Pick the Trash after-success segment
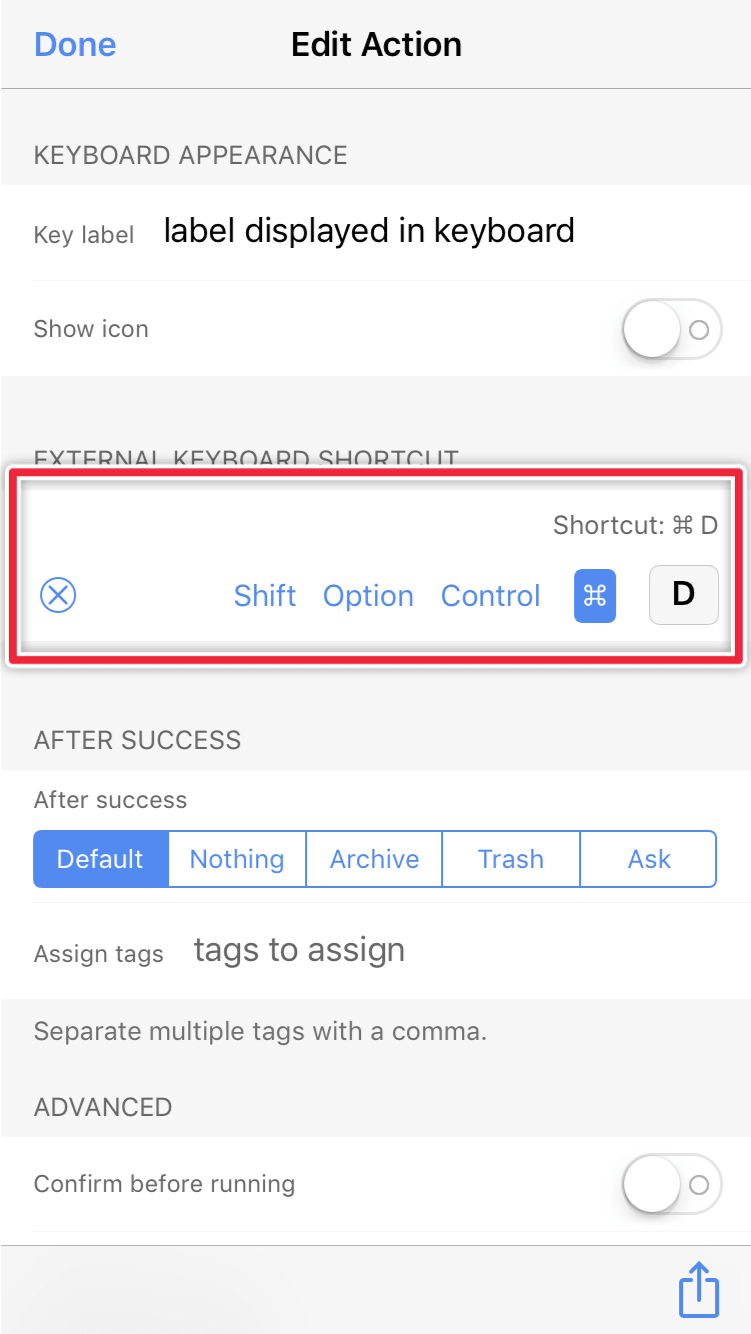This screenshot has height=1334, width=751. click(x=511, y=859)
